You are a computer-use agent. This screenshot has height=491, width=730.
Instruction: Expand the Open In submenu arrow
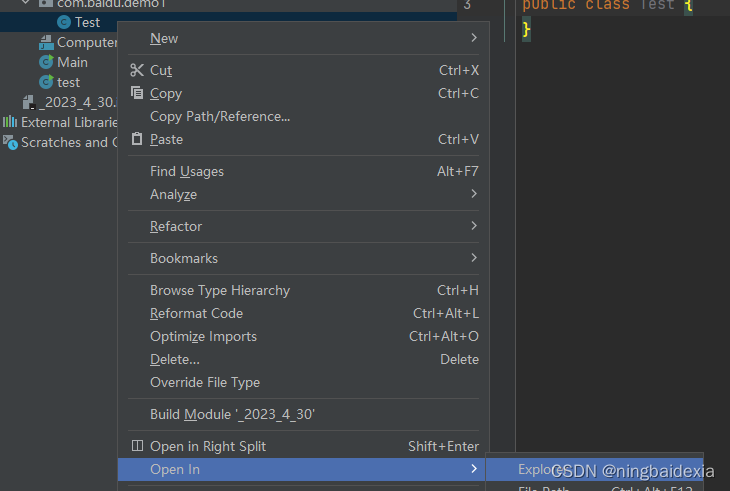pos(474,469)
